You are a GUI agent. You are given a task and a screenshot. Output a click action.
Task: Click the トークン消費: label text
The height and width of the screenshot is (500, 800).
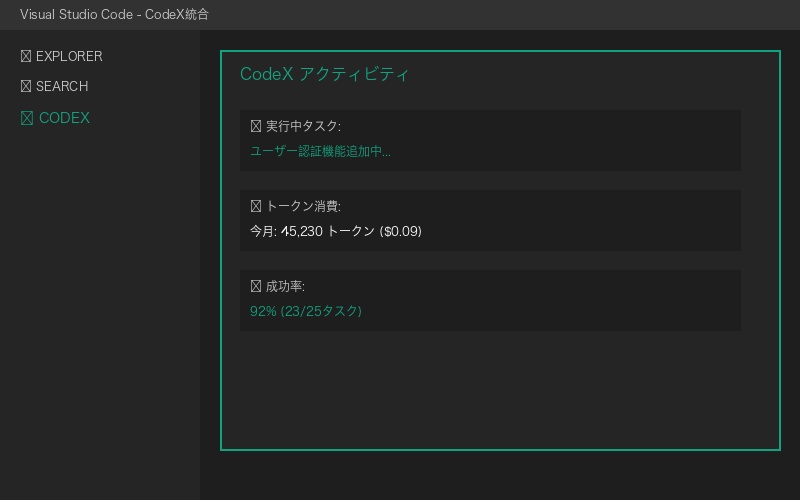point(303,206)
